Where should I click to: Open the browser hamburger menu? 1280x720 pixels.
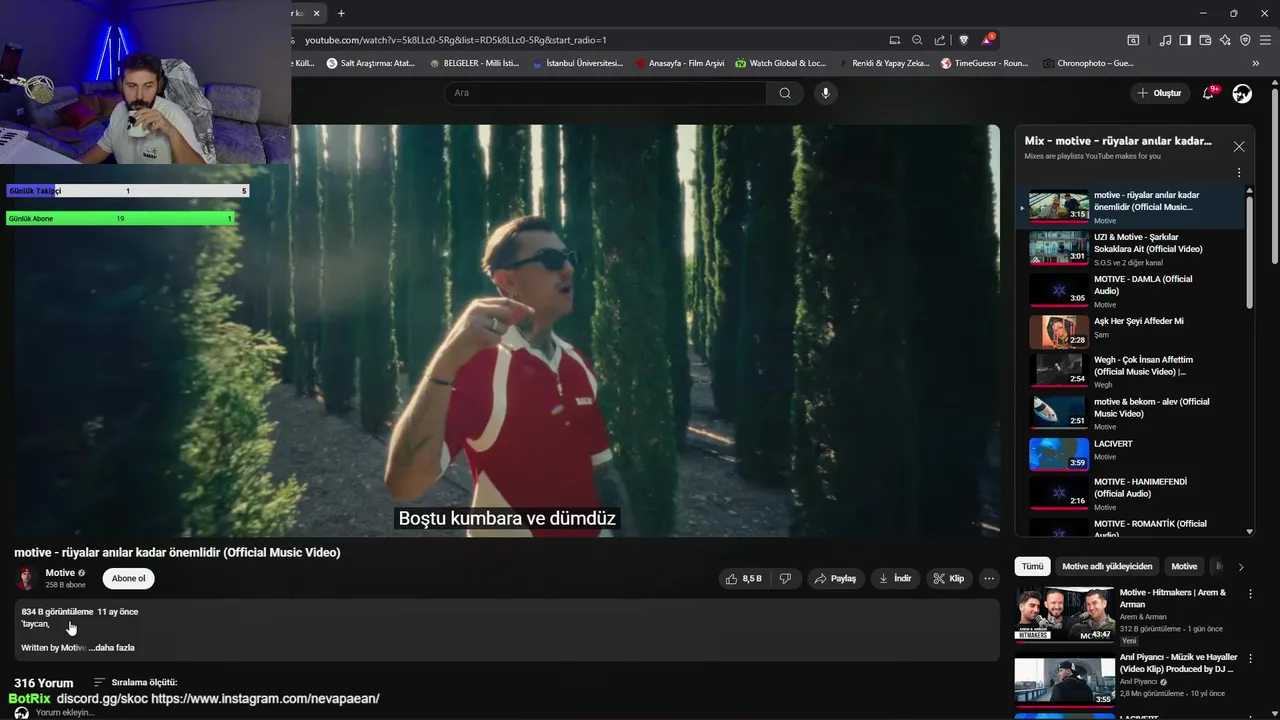tap(1265, 40)
